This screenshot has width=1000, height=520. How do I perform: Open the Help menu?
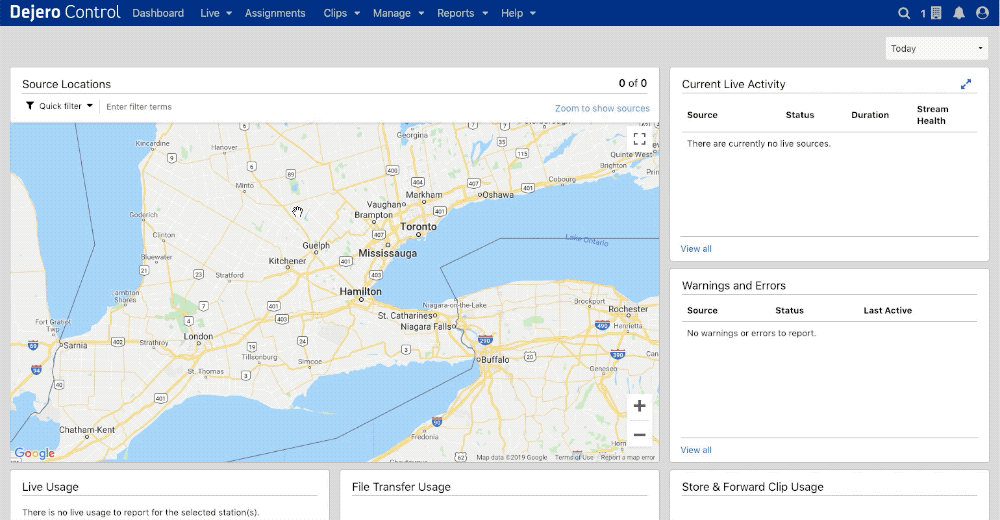click(518, 13)
